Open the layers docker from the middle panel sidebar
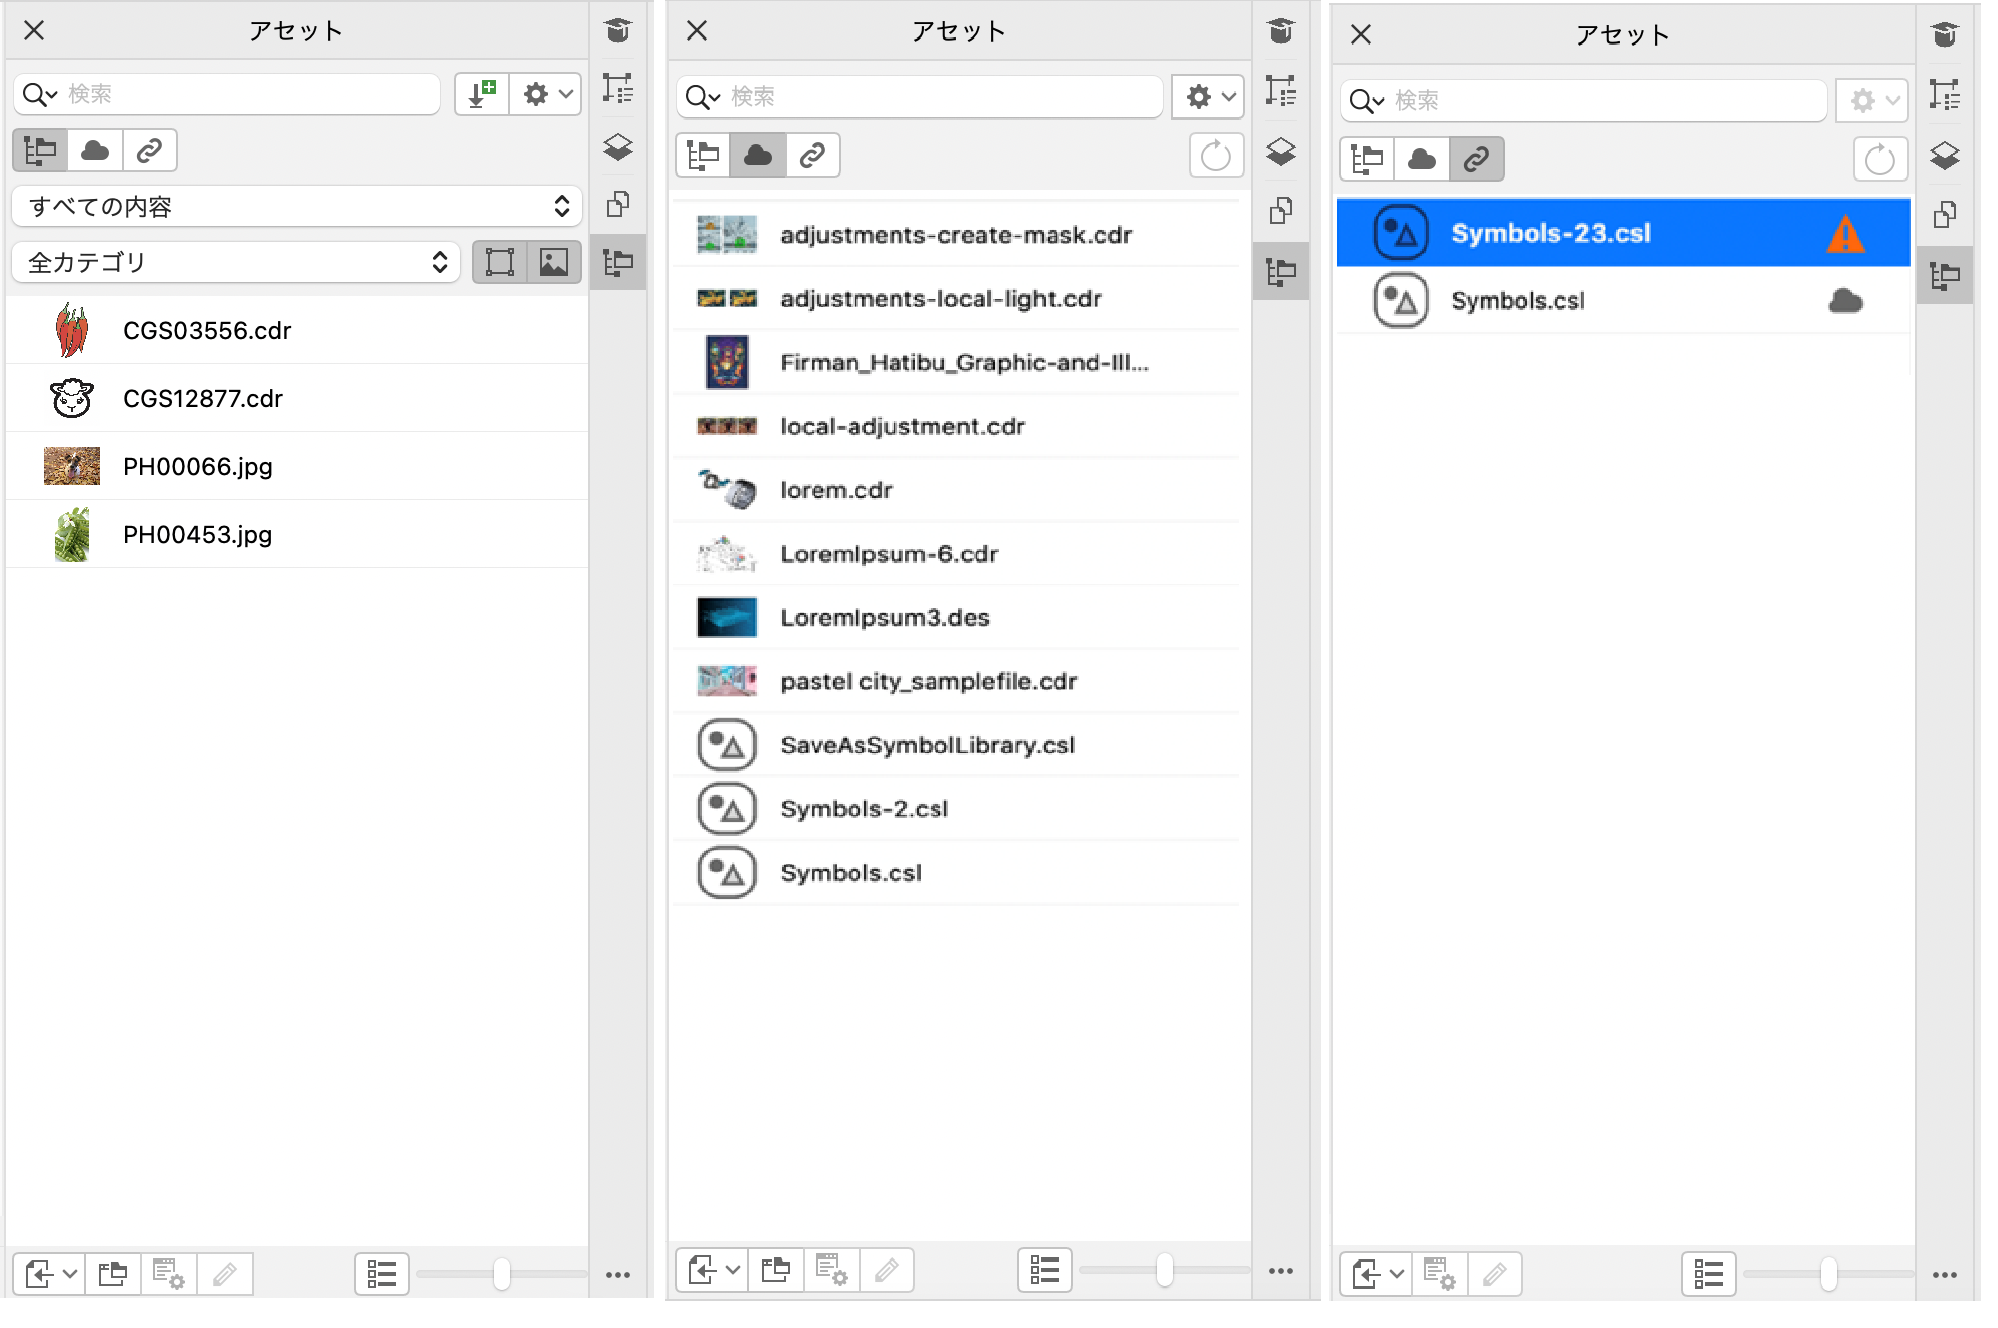 1281,151
